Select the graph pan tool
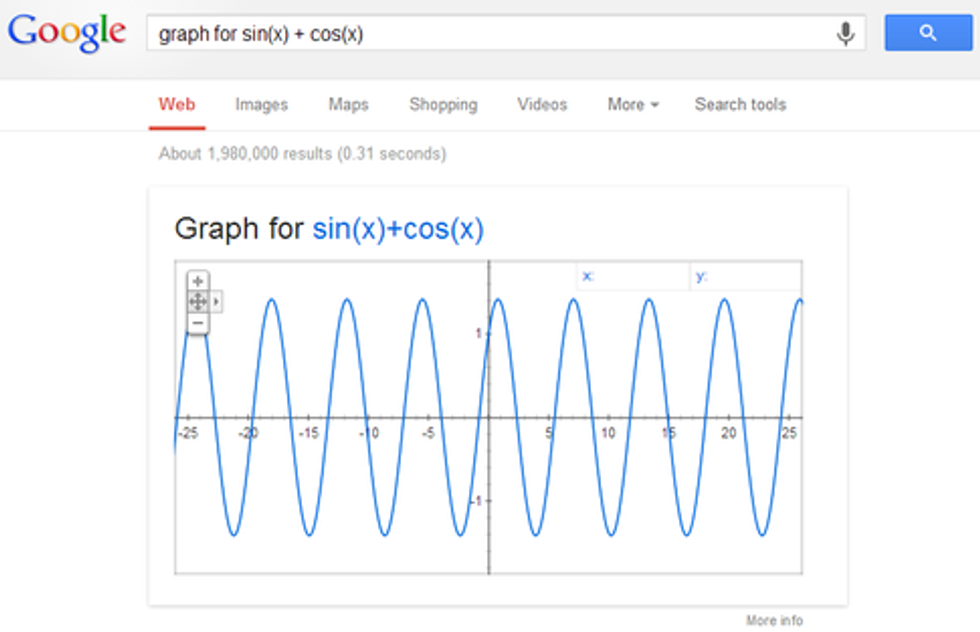Screen dimensions: 980x632 click(198, 302)
